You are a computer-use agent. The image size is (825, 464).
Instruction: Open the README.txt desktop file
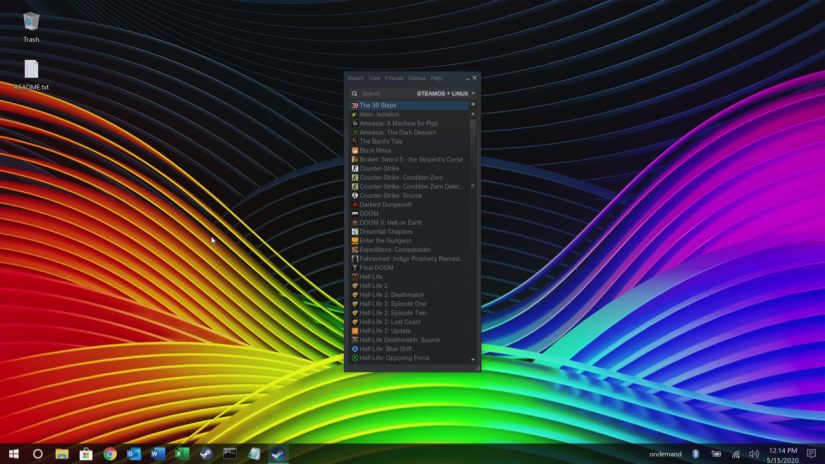coord(31,70)
